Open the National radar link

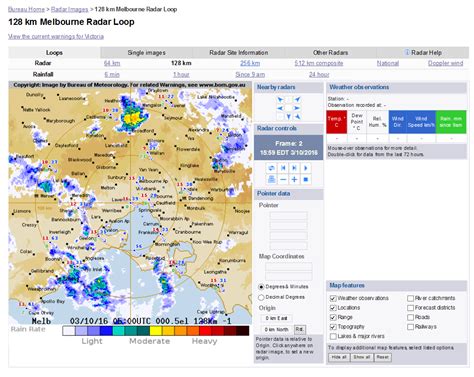click(388, 63)
